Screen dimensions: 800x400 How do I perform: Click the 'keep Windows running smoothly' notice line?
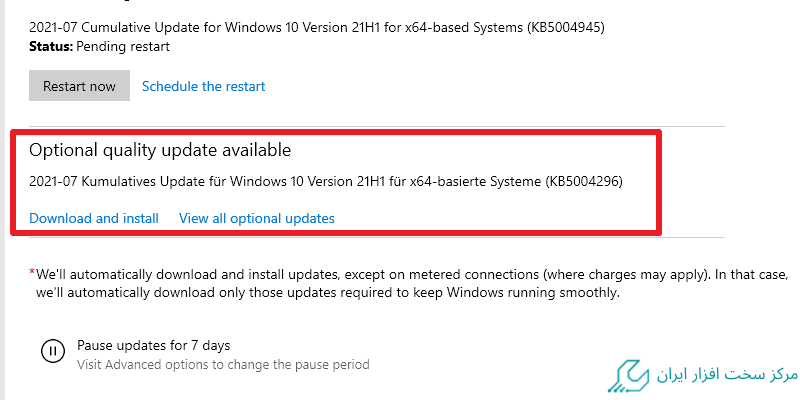tap(328, 294)
